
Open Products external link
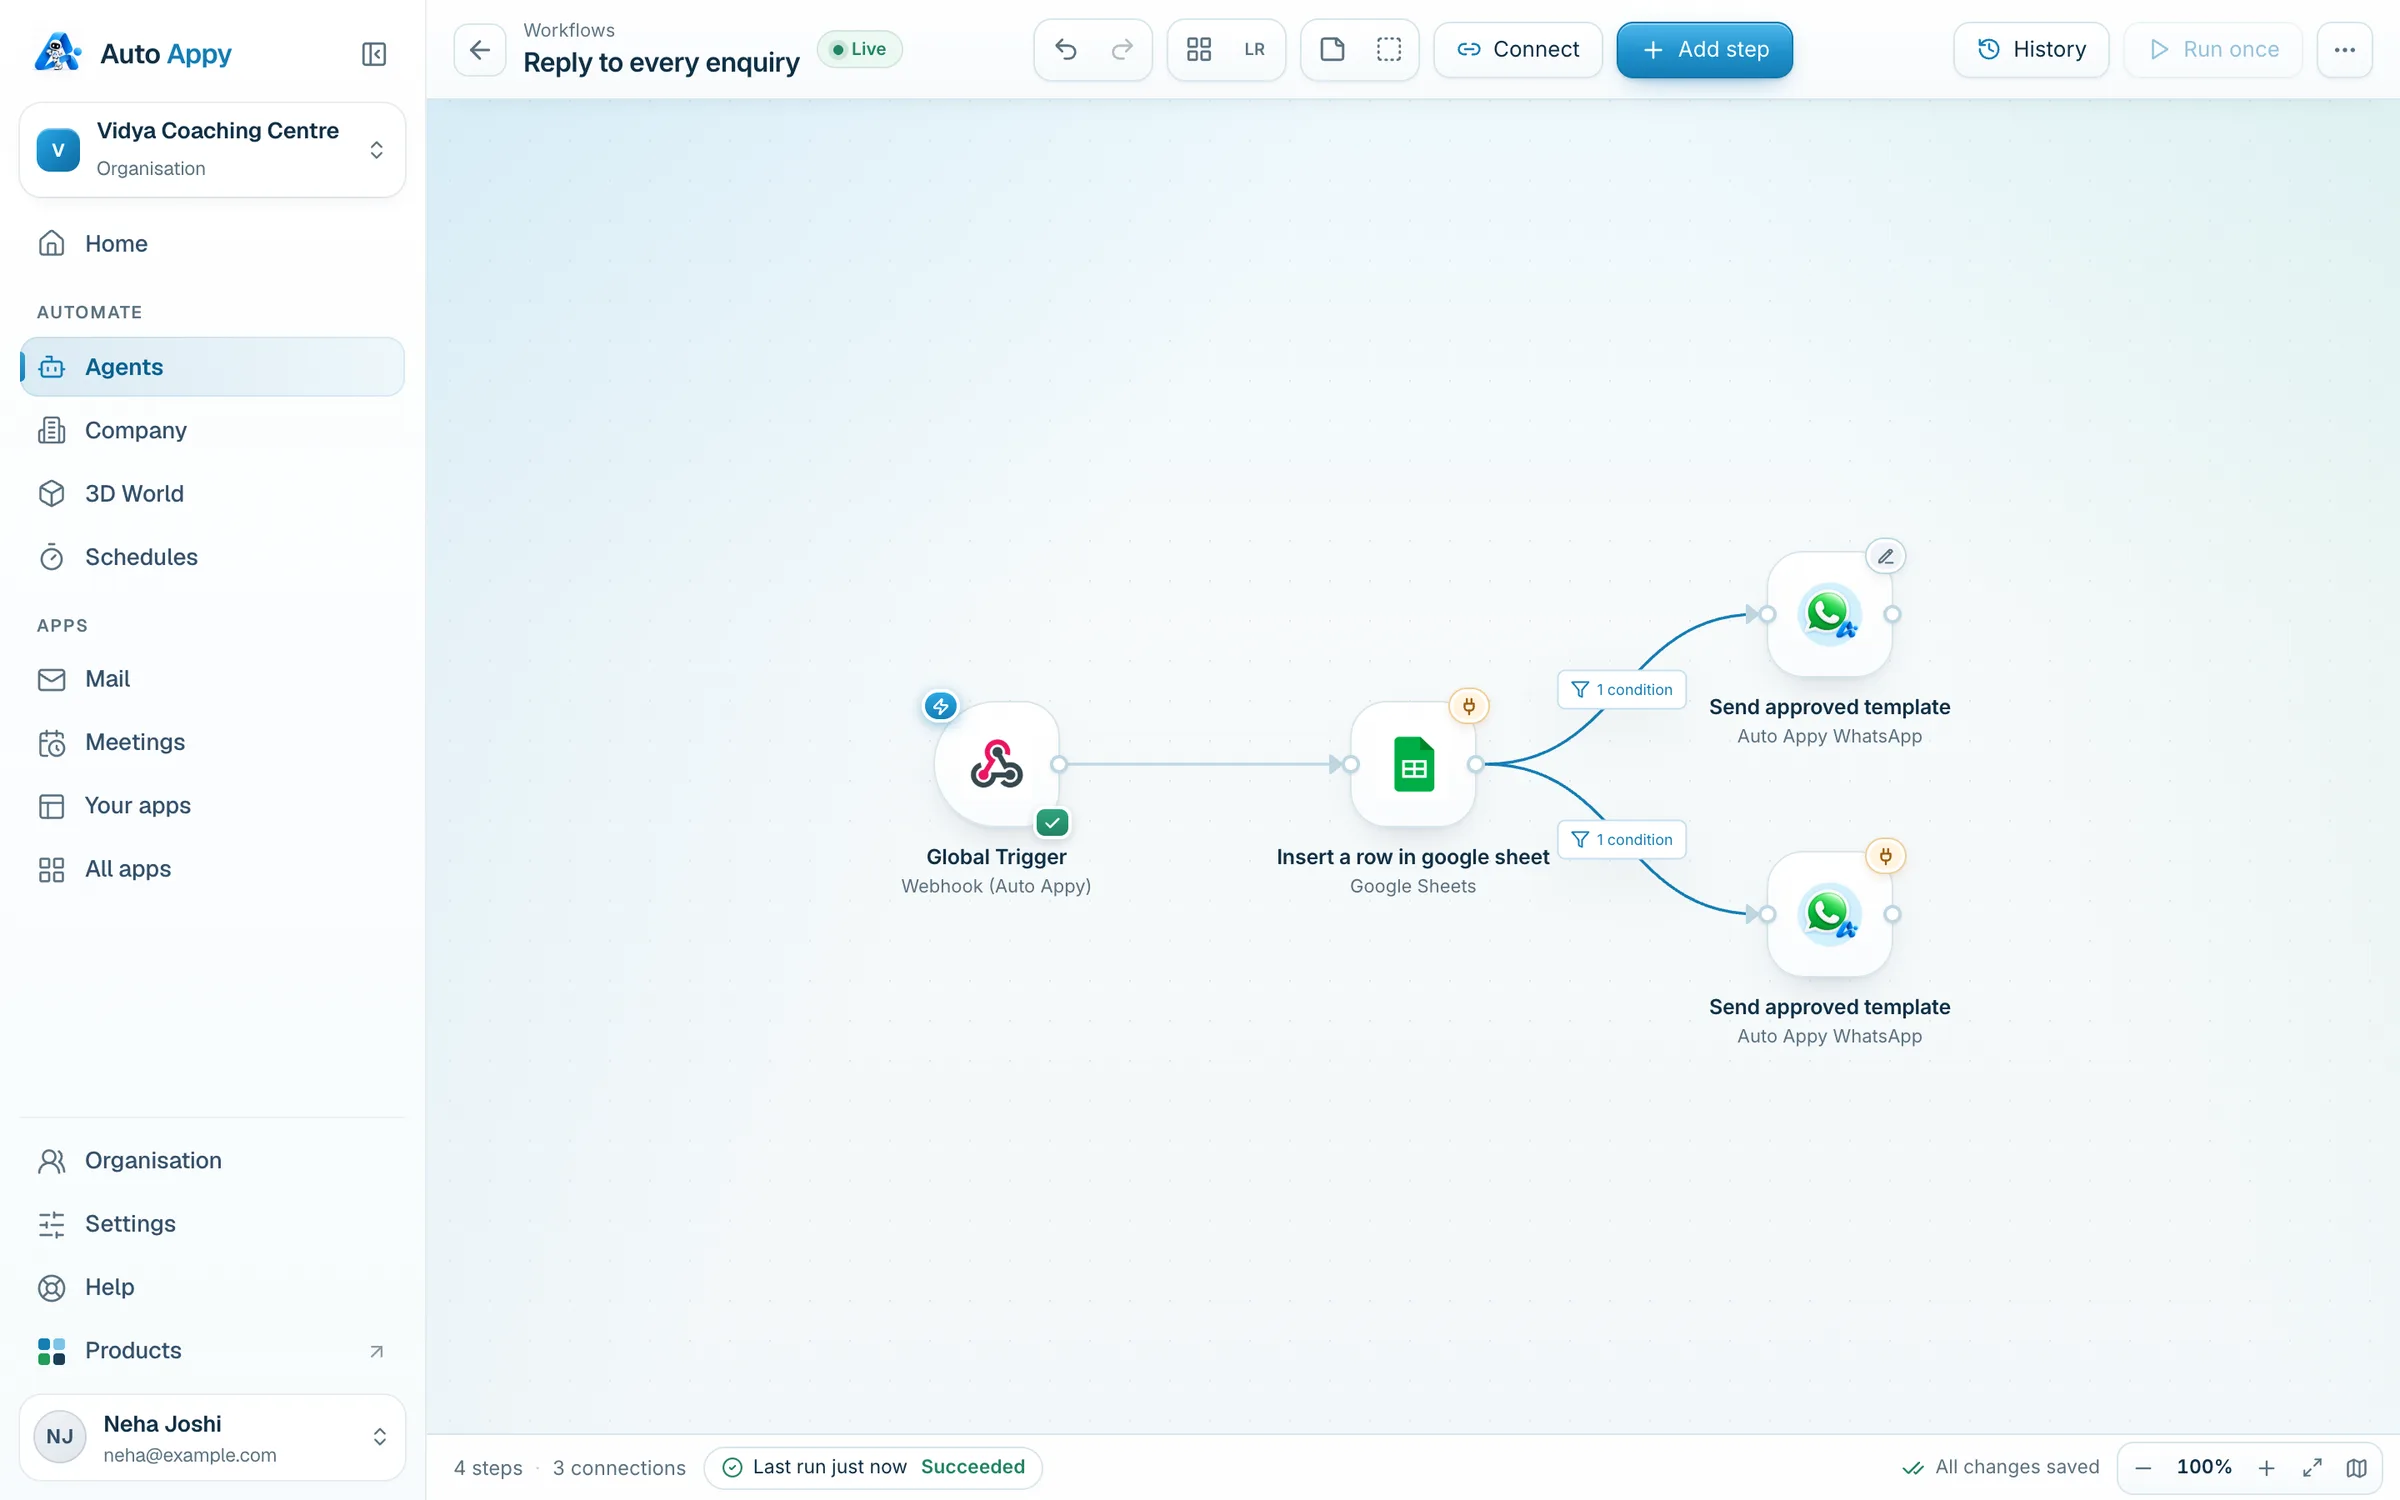point(212,1351)
